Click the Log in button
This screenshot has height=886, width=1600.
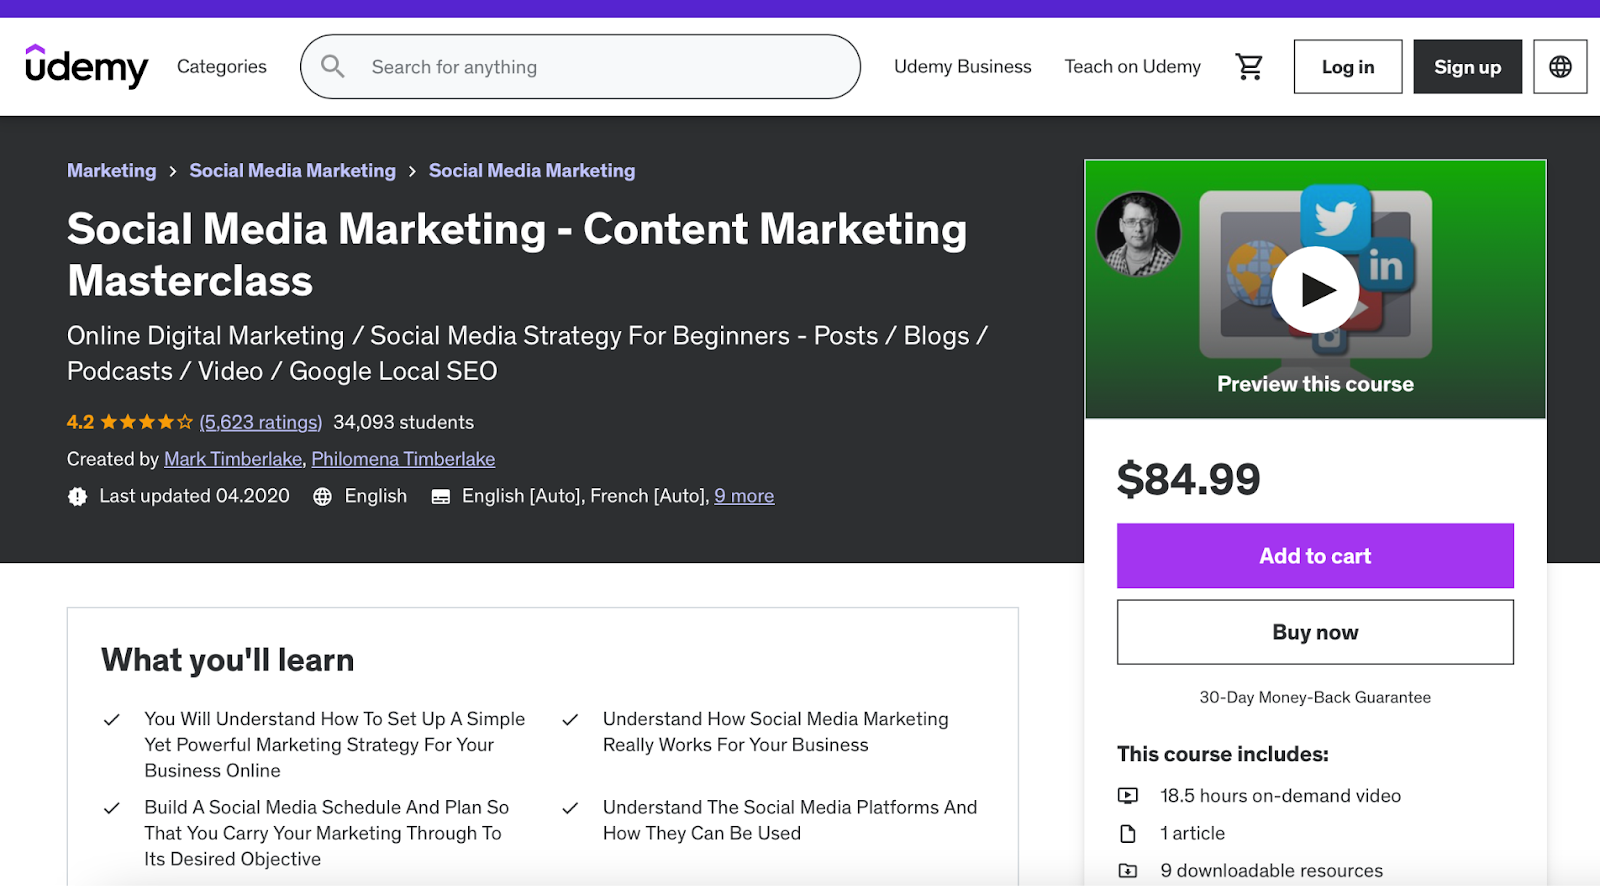coord(1347,67)
